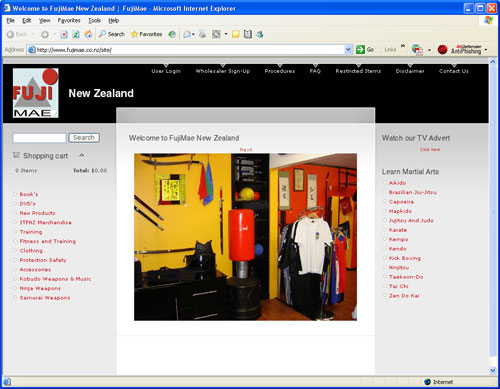500x389 pixels.
Task: Click the Mail envelope toolbar icon
Action: (x=187, y=34)
